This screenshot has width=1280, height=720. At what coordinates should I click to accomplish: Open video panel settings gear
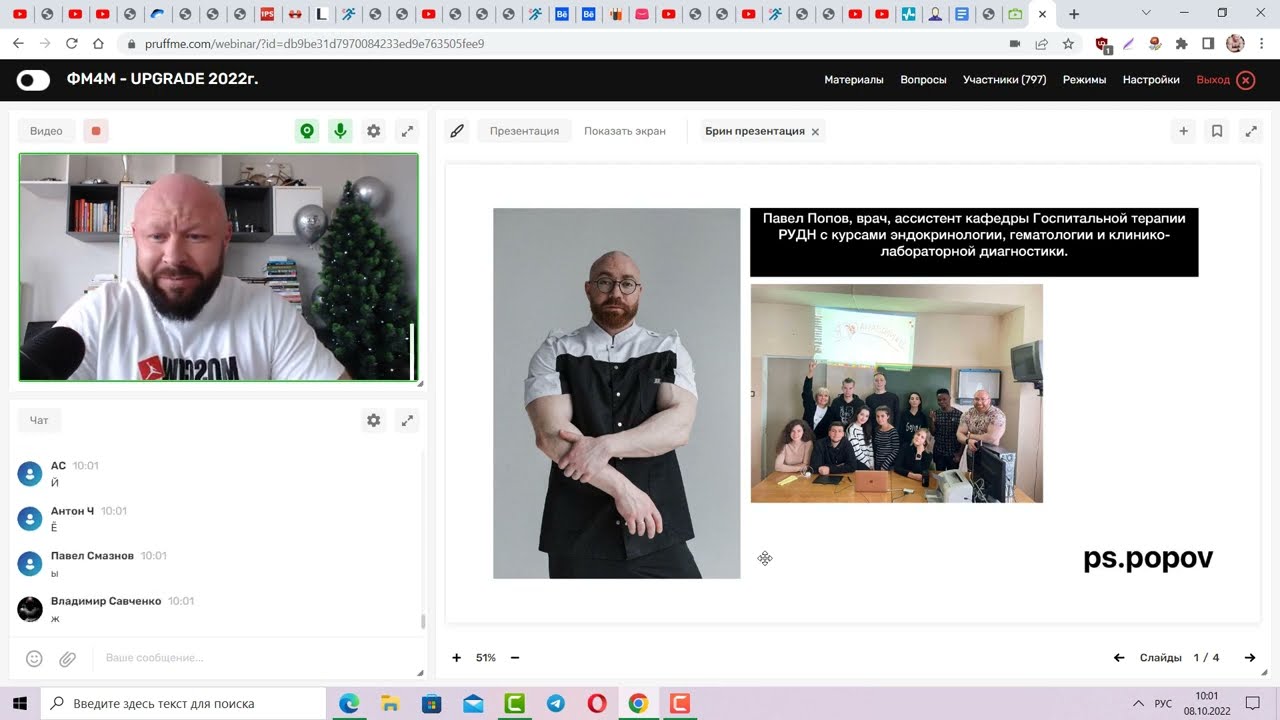click(x=374, y=131)
